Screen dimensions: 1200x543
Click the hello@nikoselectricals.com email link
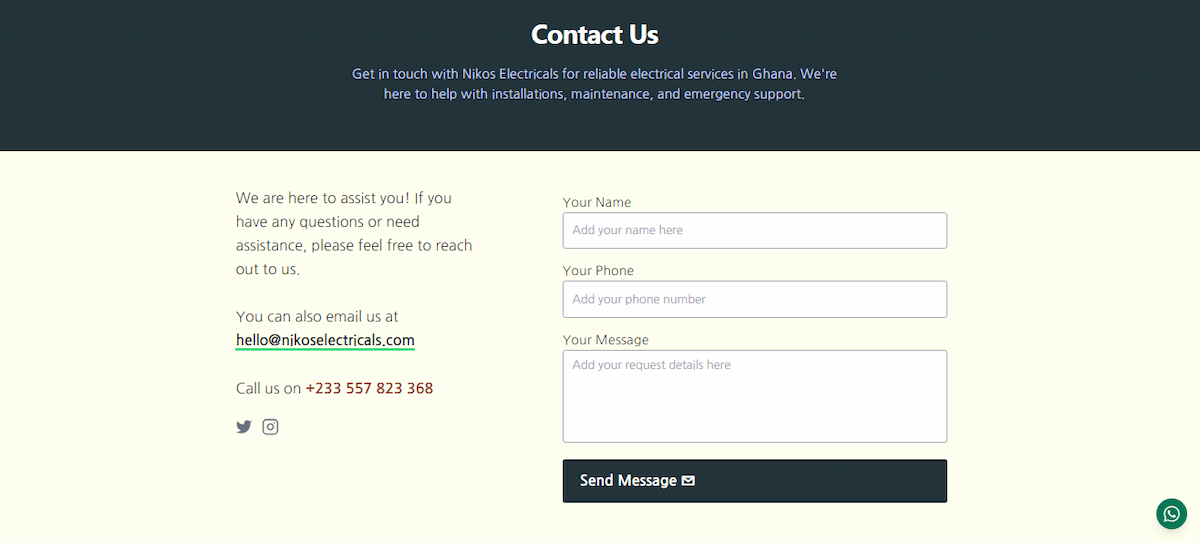325,340
